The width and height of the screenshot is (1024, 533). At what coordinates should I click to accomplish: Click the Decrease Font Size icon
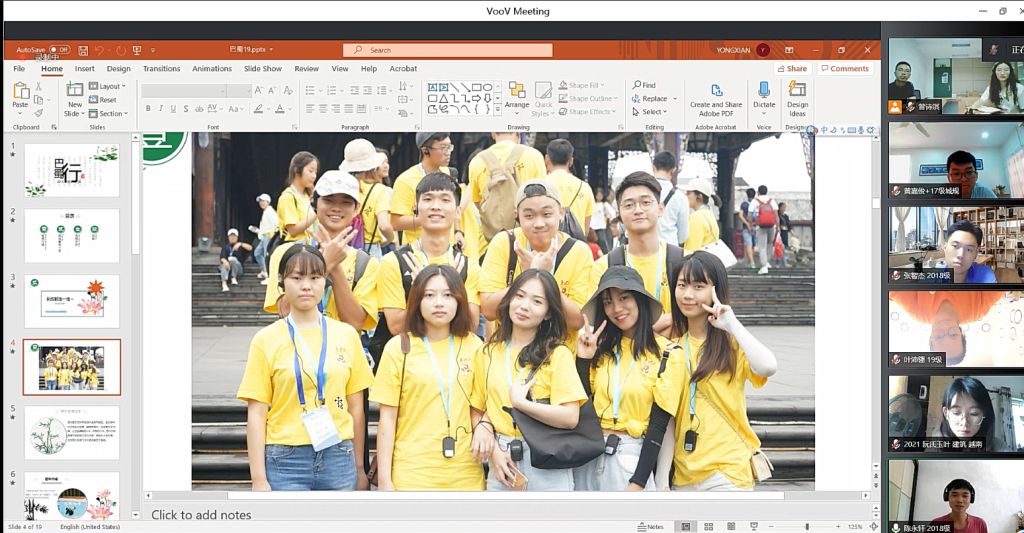click(272, 90)
